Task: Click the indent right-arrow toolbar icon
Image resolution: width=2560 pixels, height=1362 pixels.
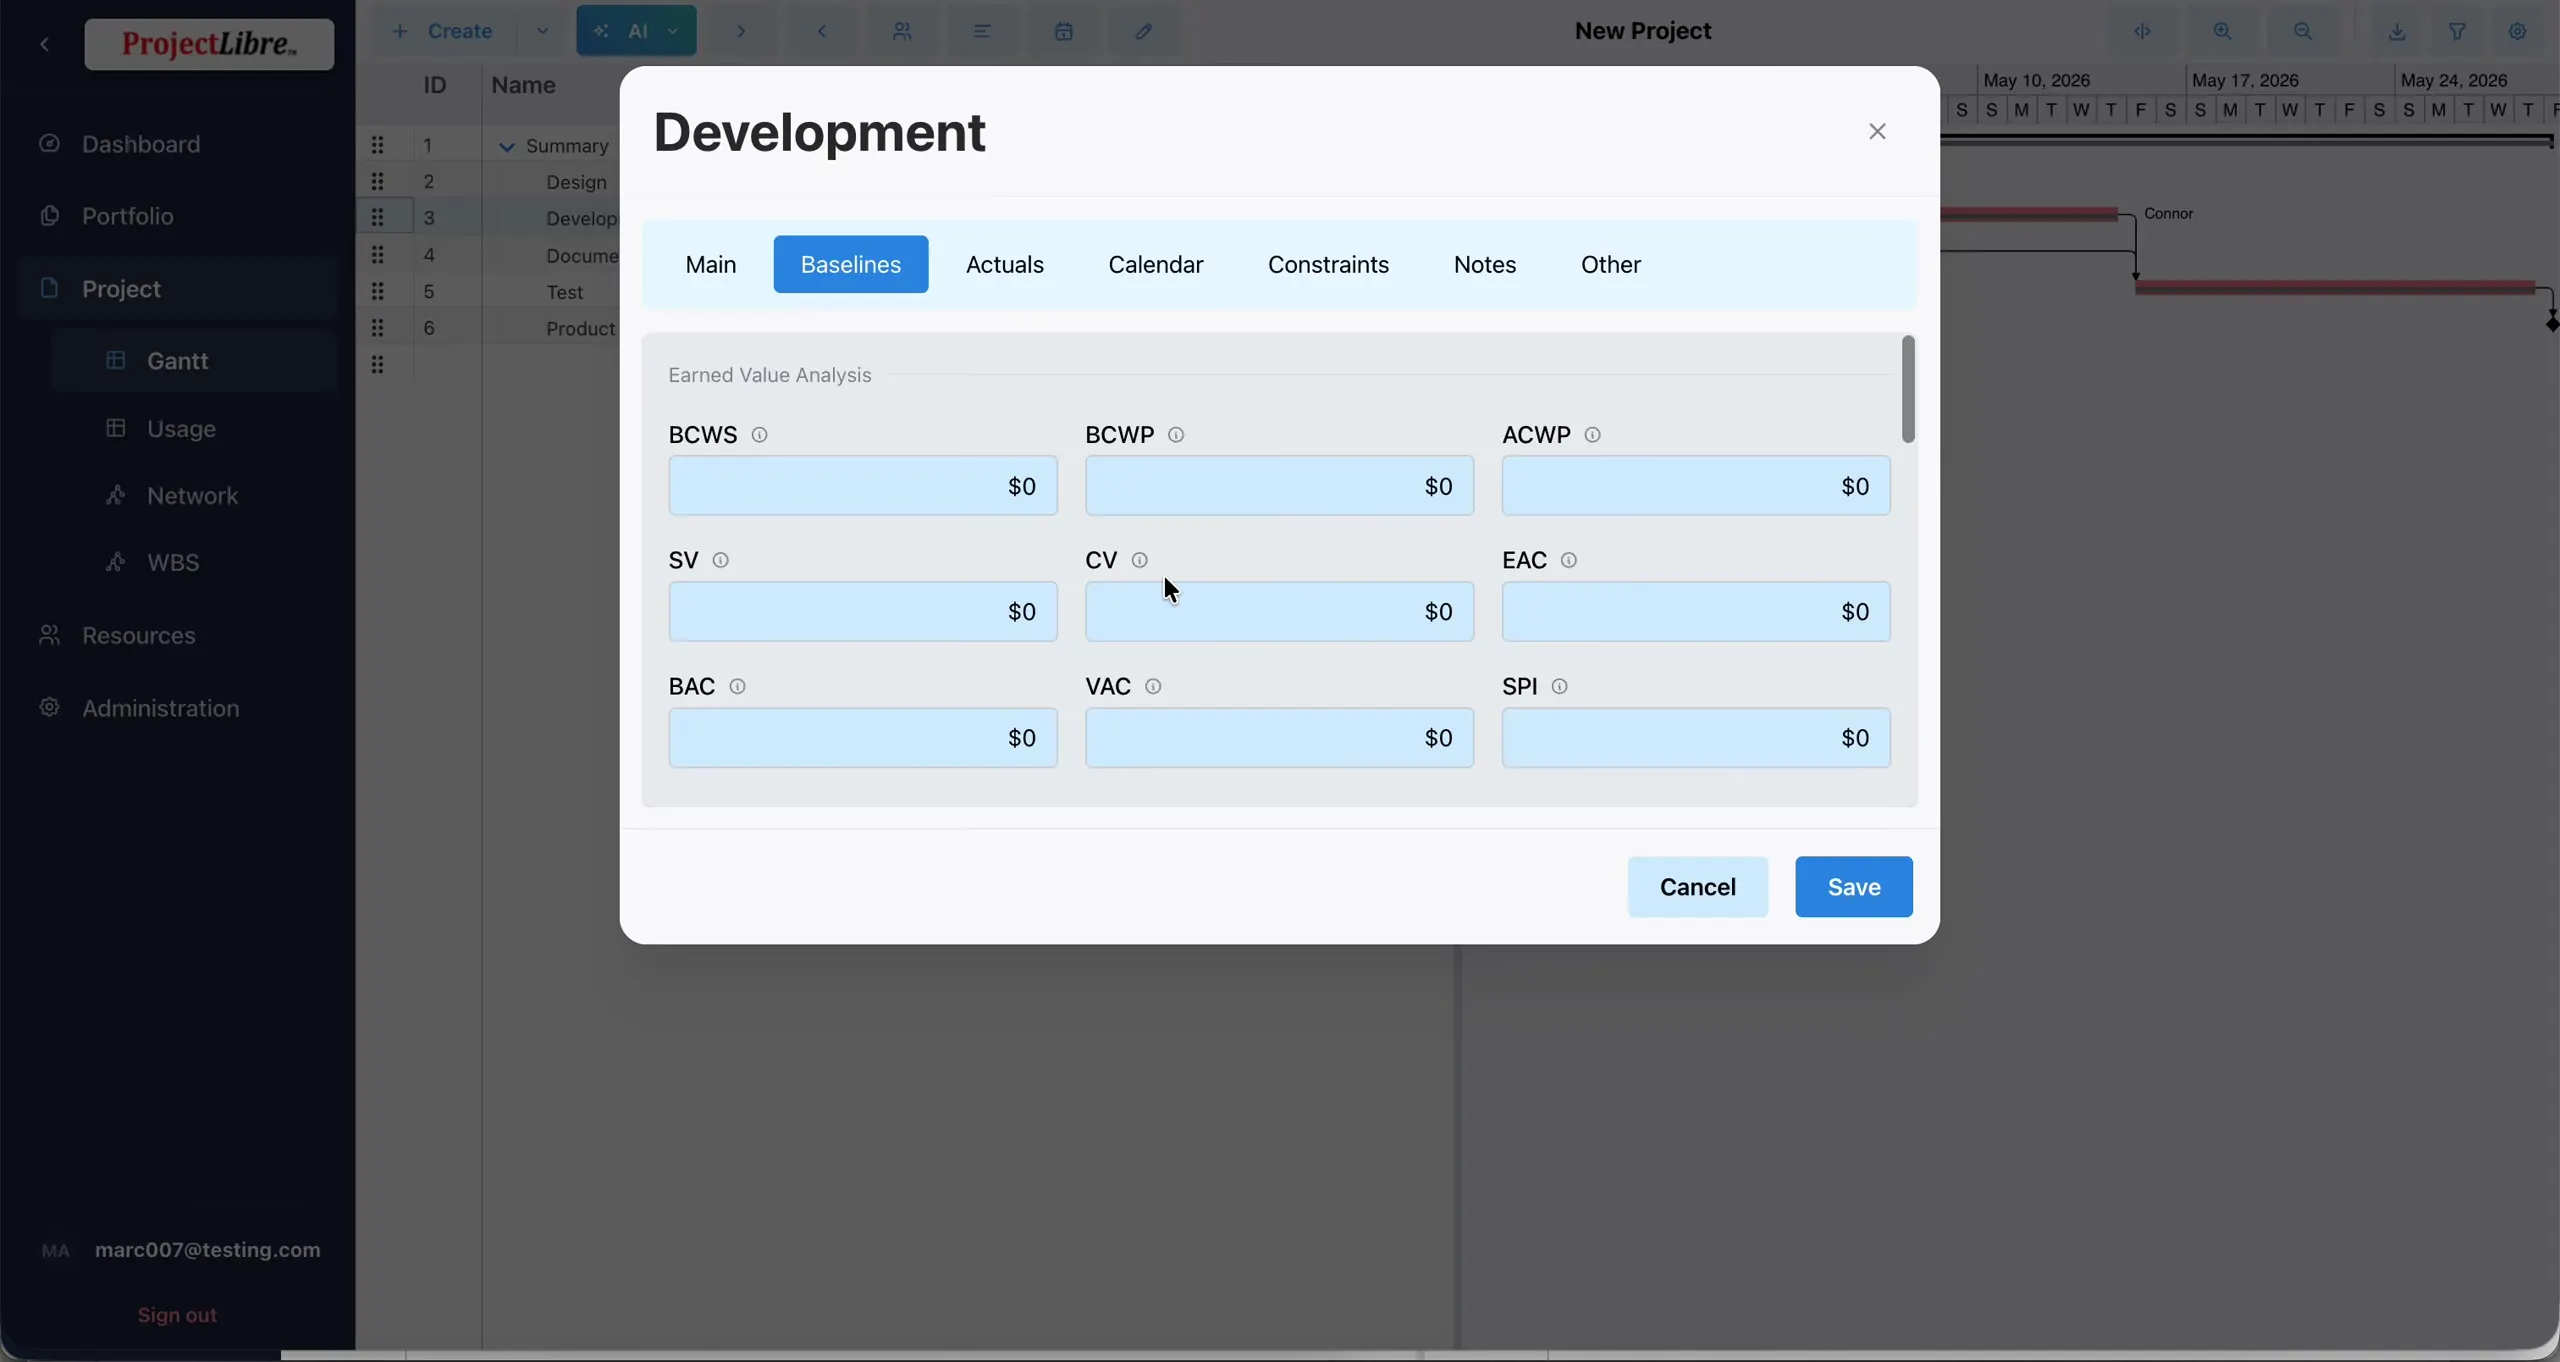Action: (741, 31)
